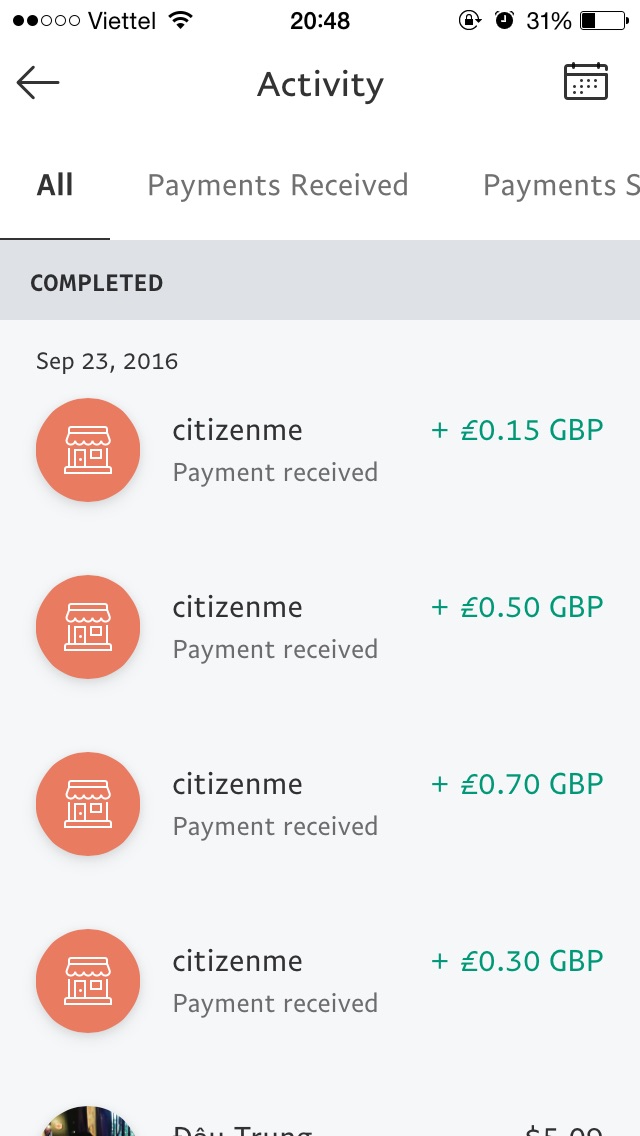Tap store icon for £0.70 payment
The width and height of the screenshot is (640, 1136).
(x=88, y=804)
